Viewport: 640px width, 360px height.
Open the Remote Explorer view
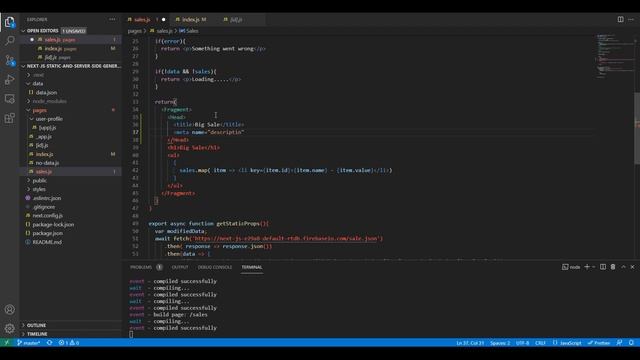(x=9, y=99)
